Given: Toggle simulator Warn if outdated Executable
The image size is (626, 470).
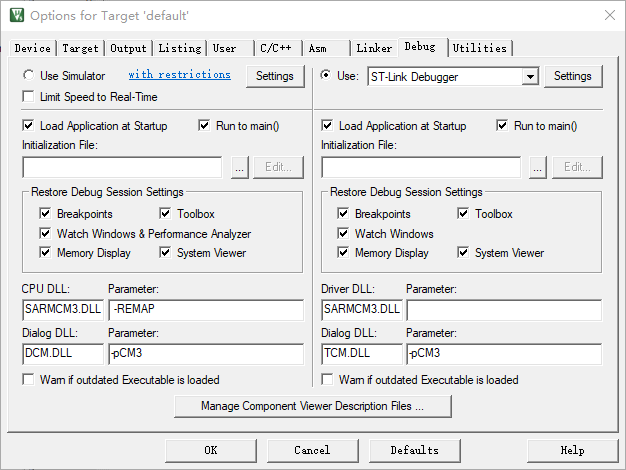Looking at the screenshot, I should coord(28,379).
